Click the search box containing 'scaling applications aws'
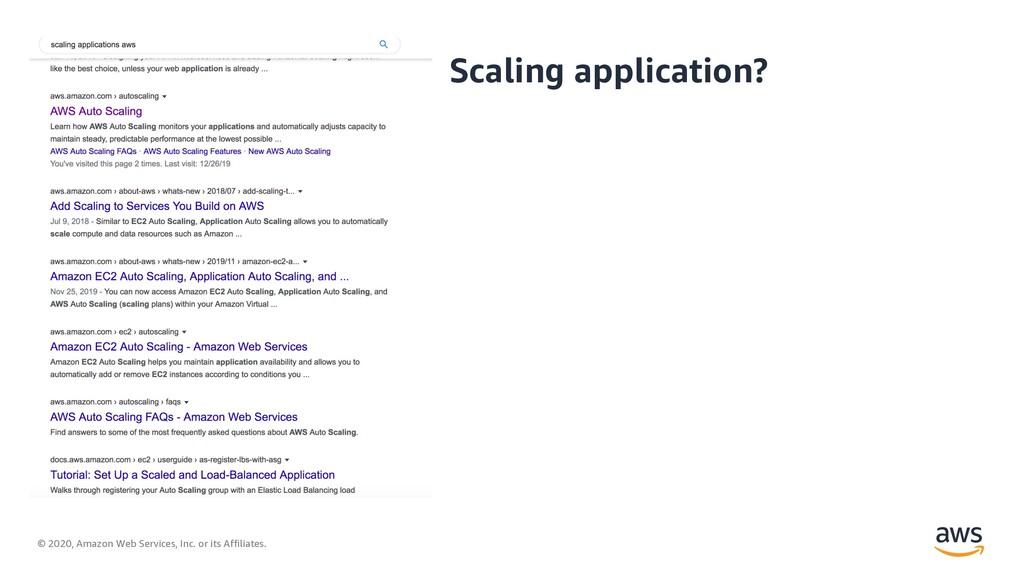The image size is (1024, 576). coord(219,44)
